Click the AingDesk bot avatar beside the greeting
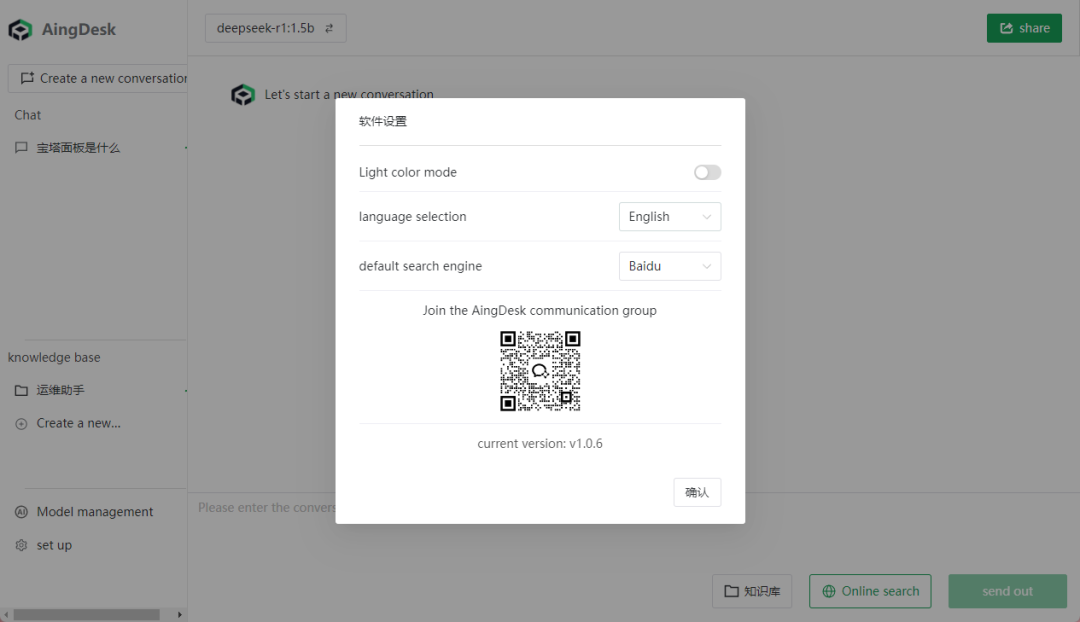 click(243, 94)
